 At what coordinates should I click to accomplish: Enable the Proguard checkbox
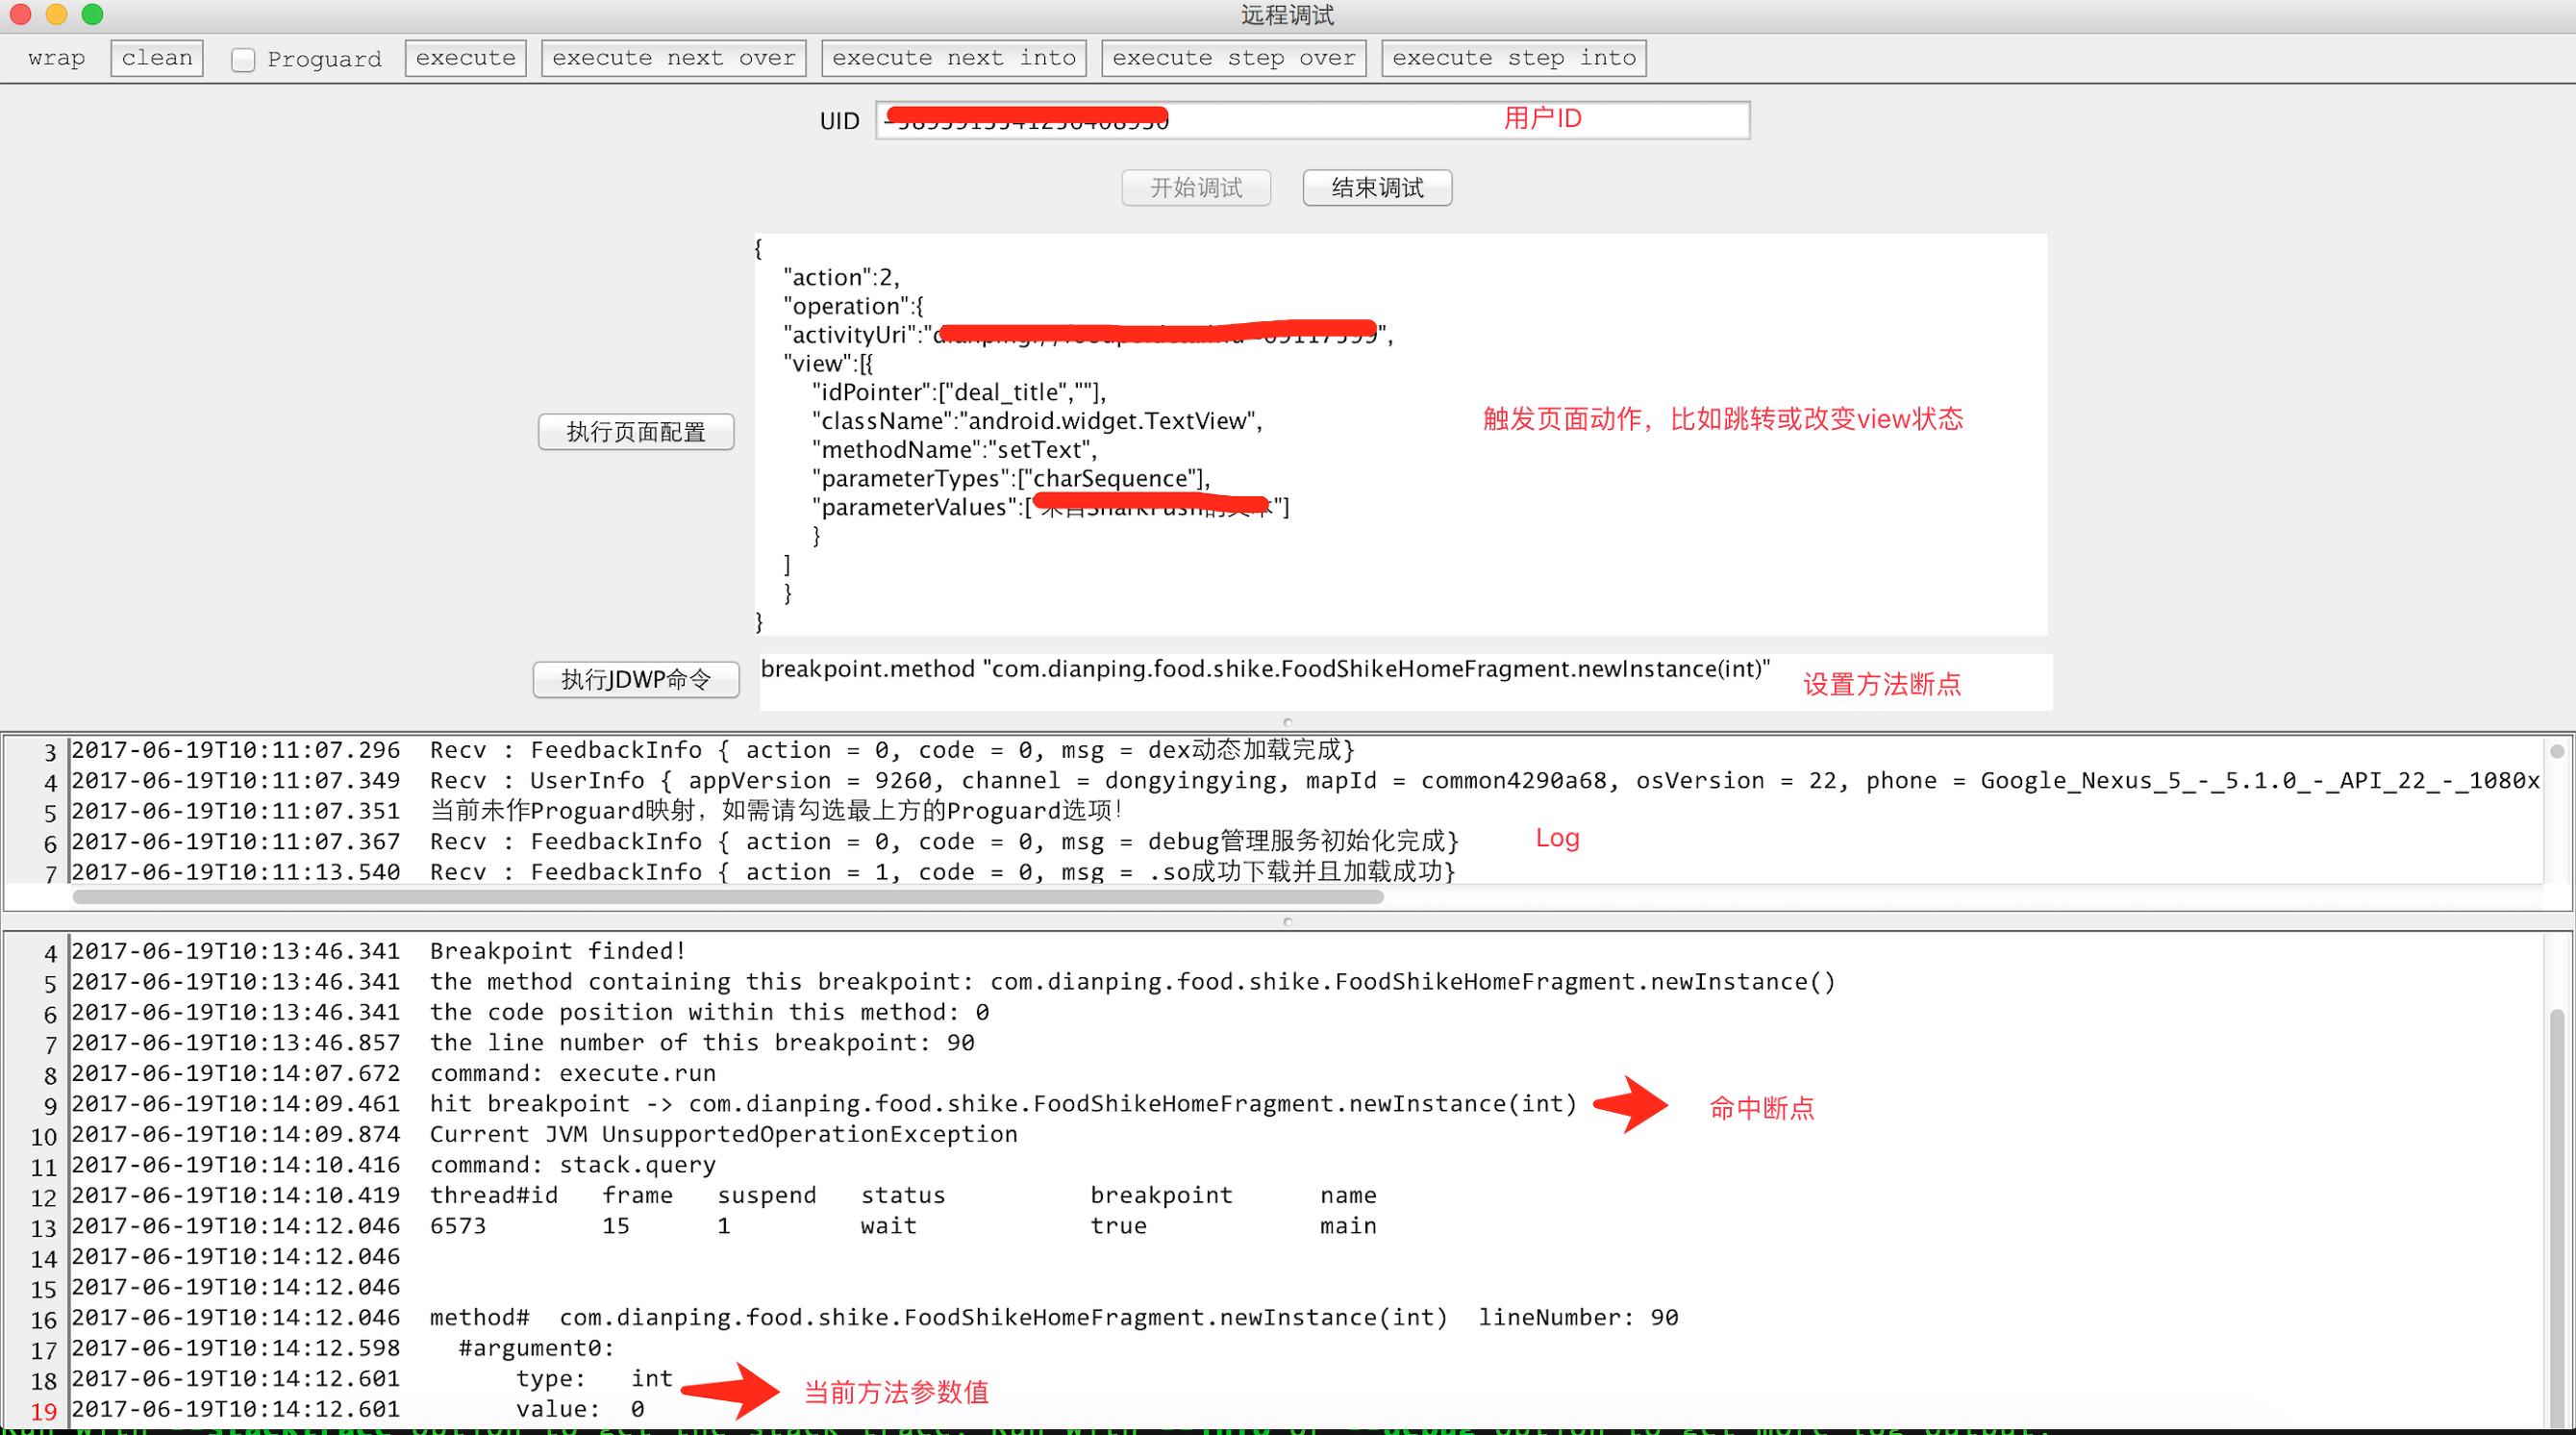tap(243, 59)
